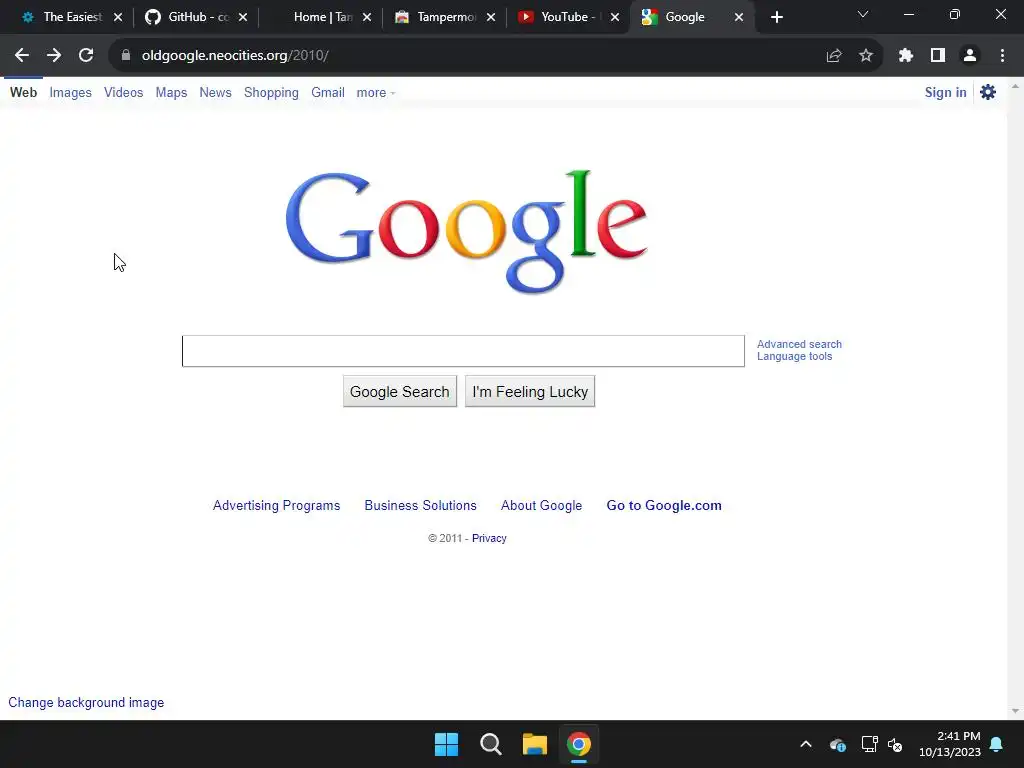Expand the tab search dropdown arrow
The height and width of the screenshot is (768, 1024).
863,14
